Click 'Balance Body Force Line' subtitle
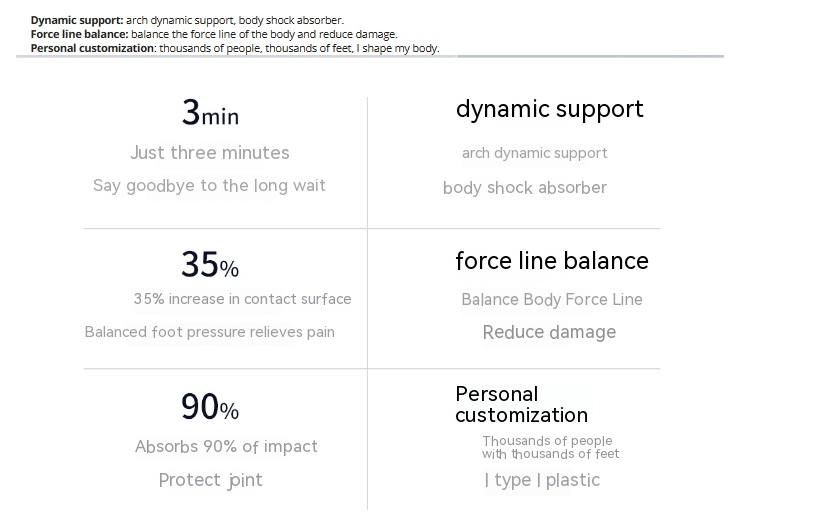The image size is (835, 524). click(552, 300)
